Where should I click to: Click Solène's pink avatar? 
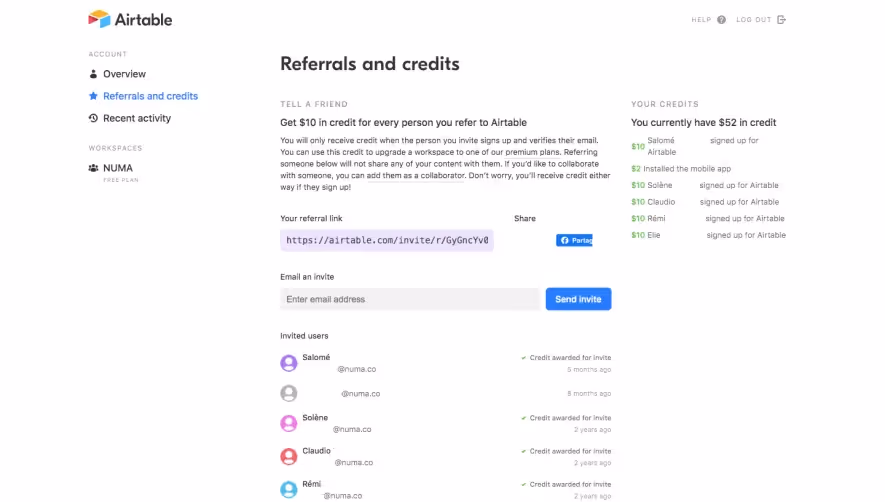point(288,423)
